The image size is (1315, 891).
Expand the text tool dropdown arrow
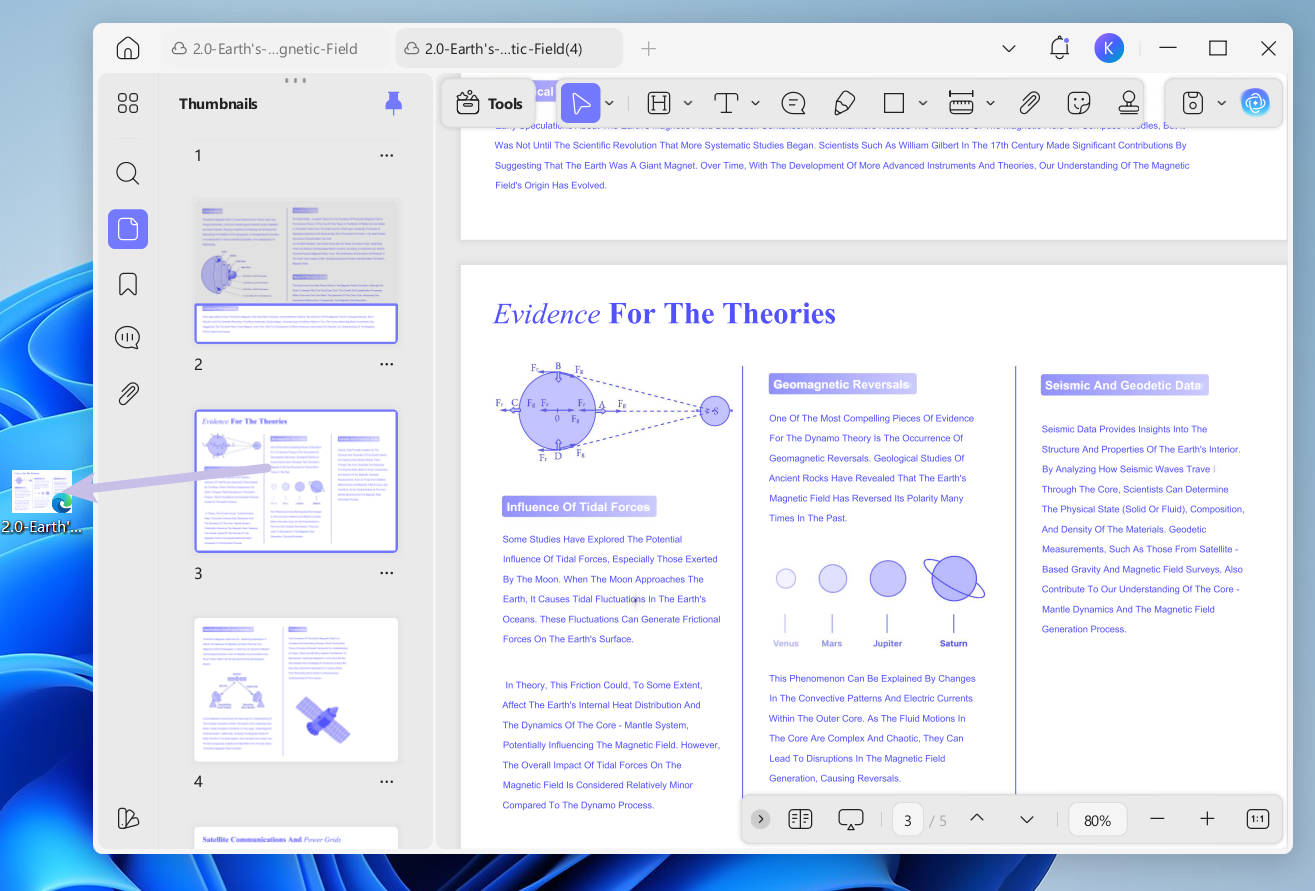tap(755, 103)
